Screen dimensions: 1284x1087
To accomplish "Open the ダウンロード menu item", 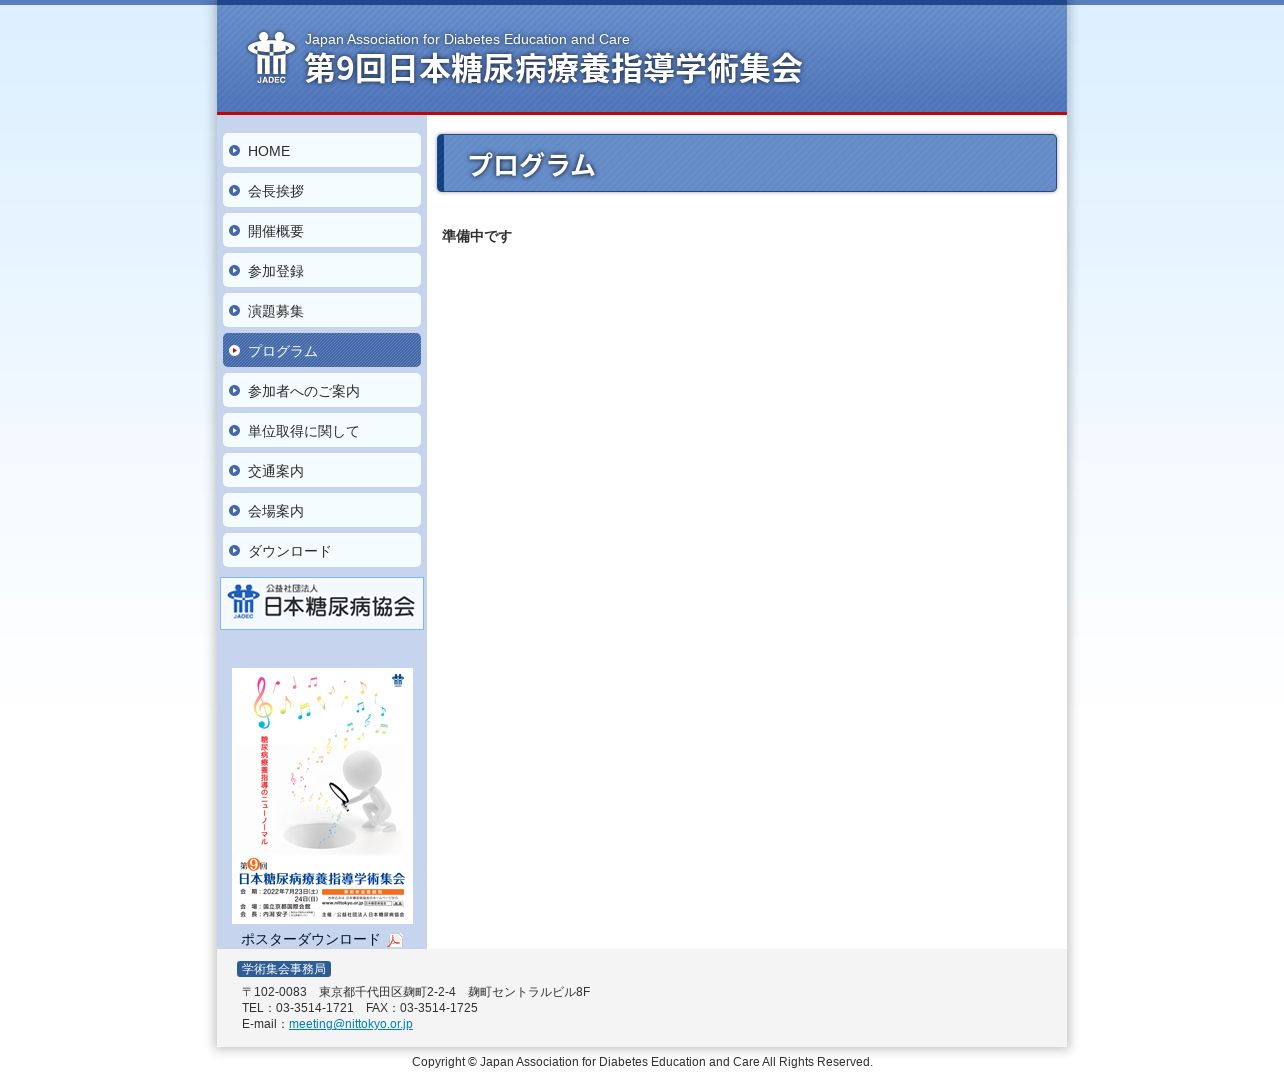I will (x=322, y=550).
